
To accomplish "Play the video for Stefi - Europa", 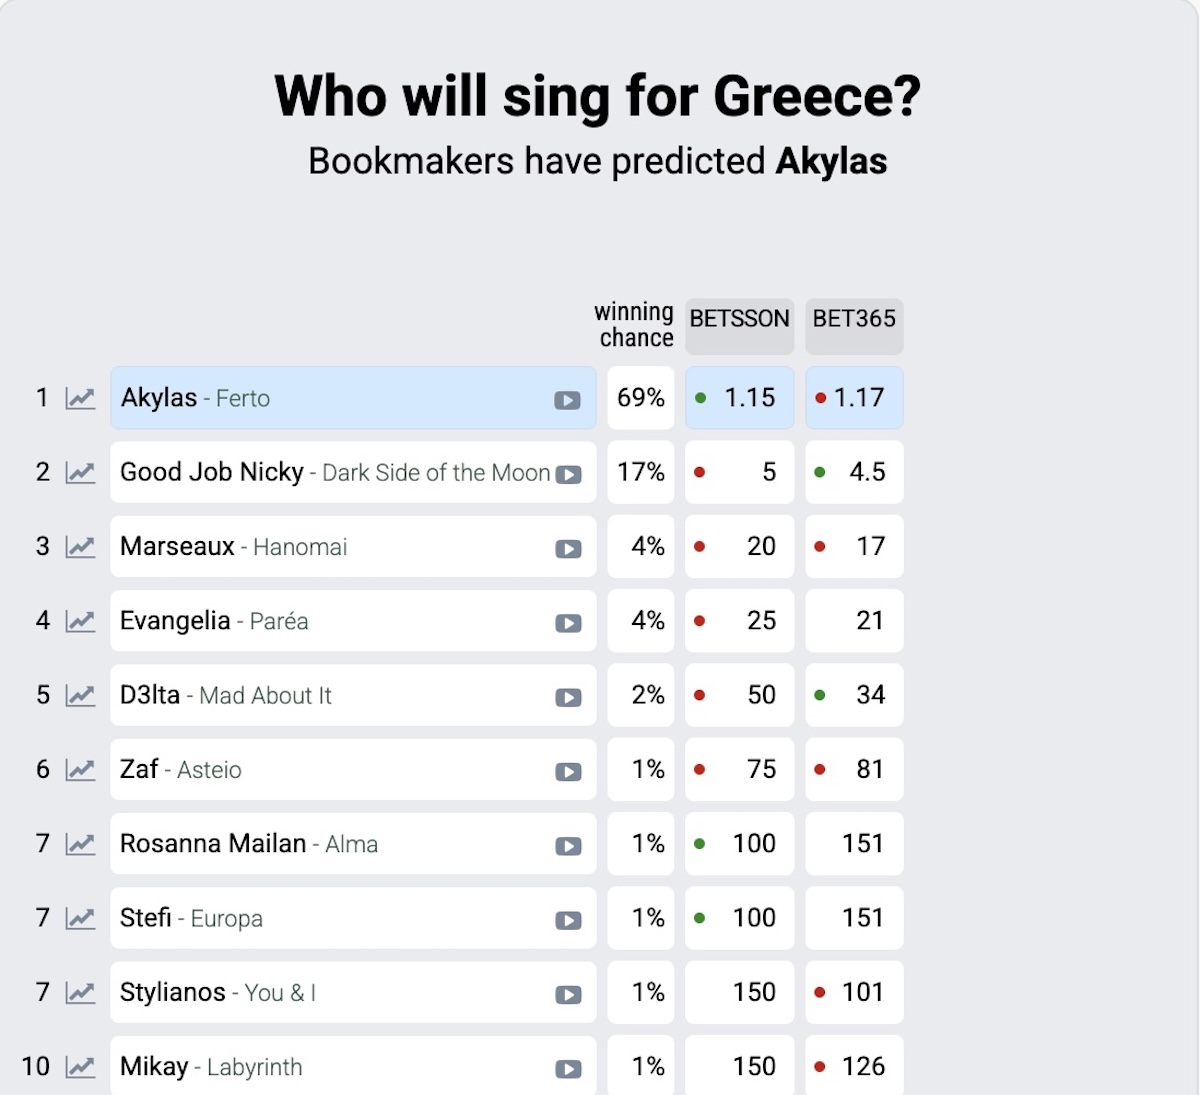I will click(x=569, y=920).
